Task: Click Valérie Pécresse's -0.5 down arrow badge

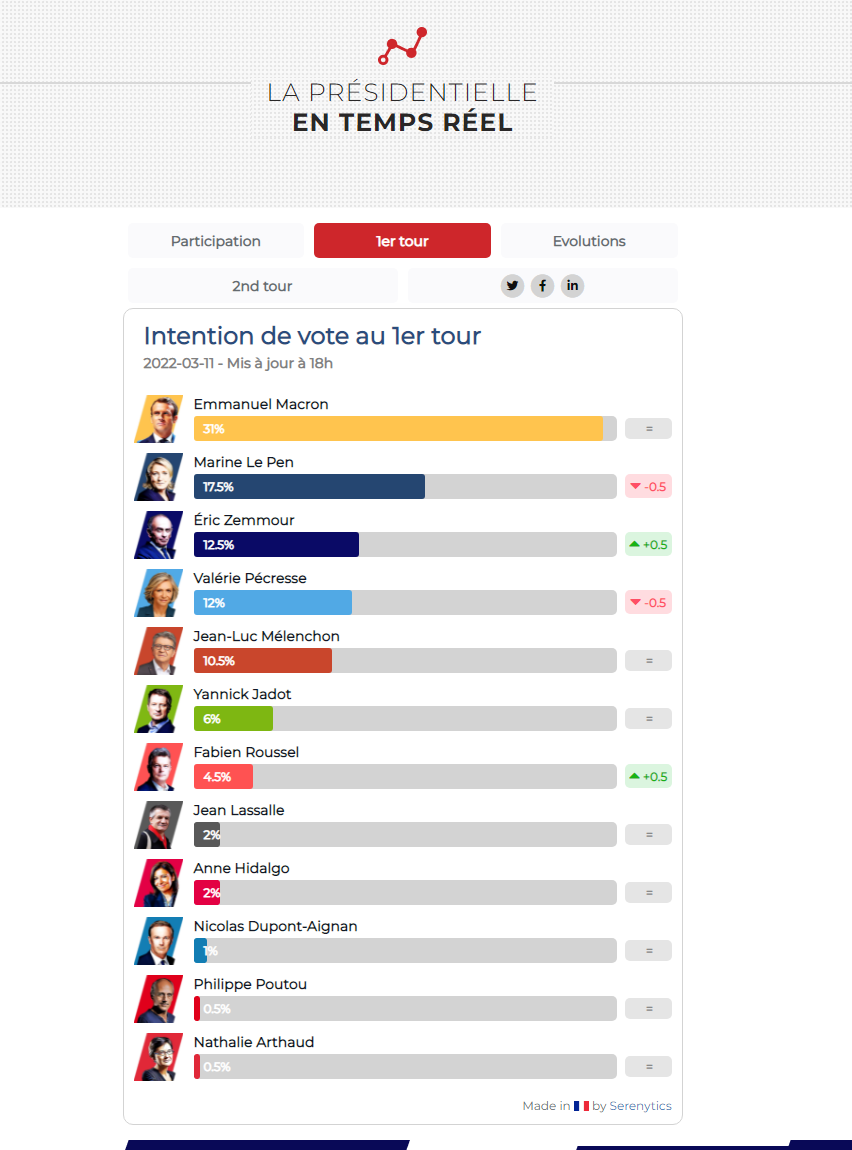Action: tap(648, 603)
